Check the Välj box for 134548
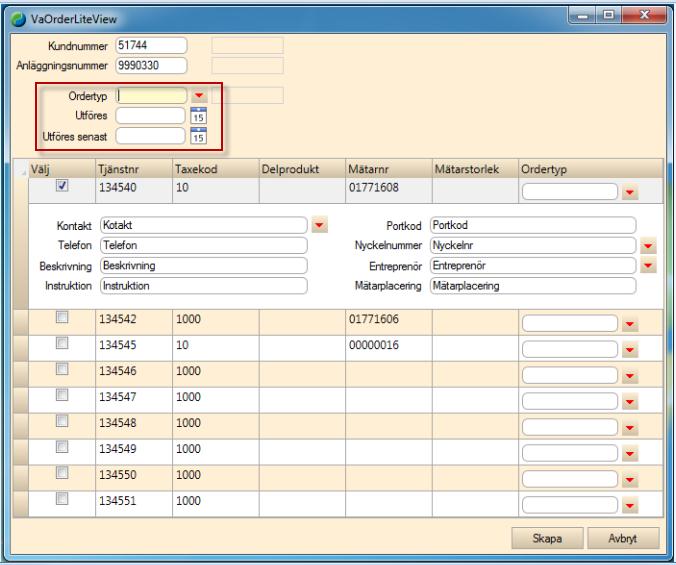This screenshot has height=565, width=676. (x=62, y=421)
